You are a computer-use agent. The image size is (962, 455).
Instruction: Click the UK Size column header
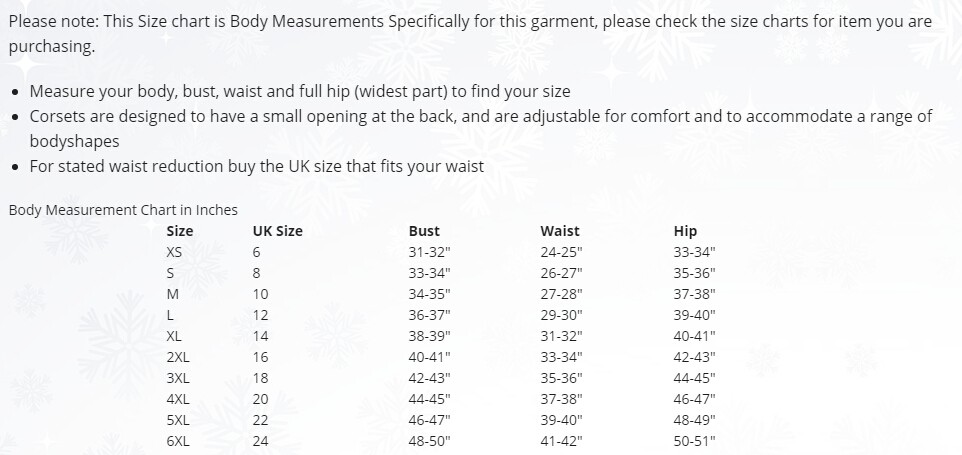tap(277, 231)
